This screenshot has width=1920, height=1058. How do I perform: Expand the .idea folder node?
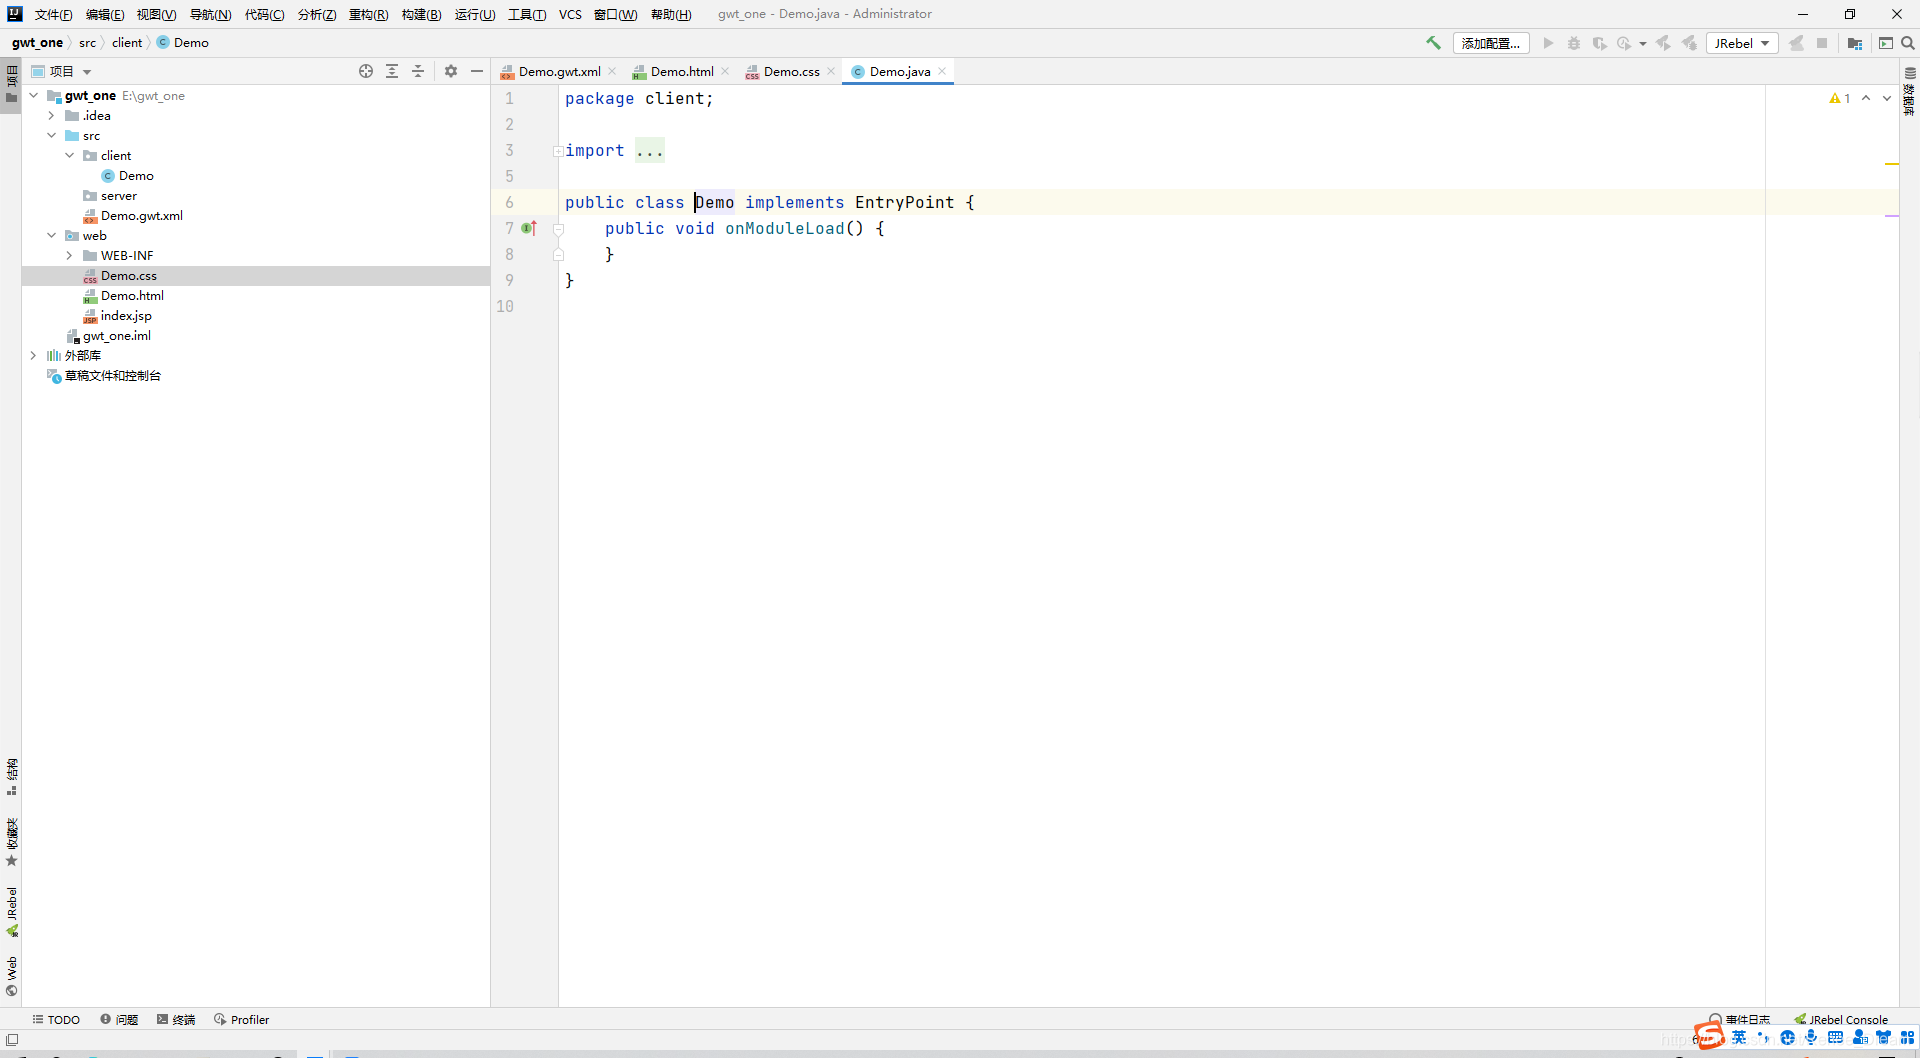pyautogui.click(x=52, y=116)
